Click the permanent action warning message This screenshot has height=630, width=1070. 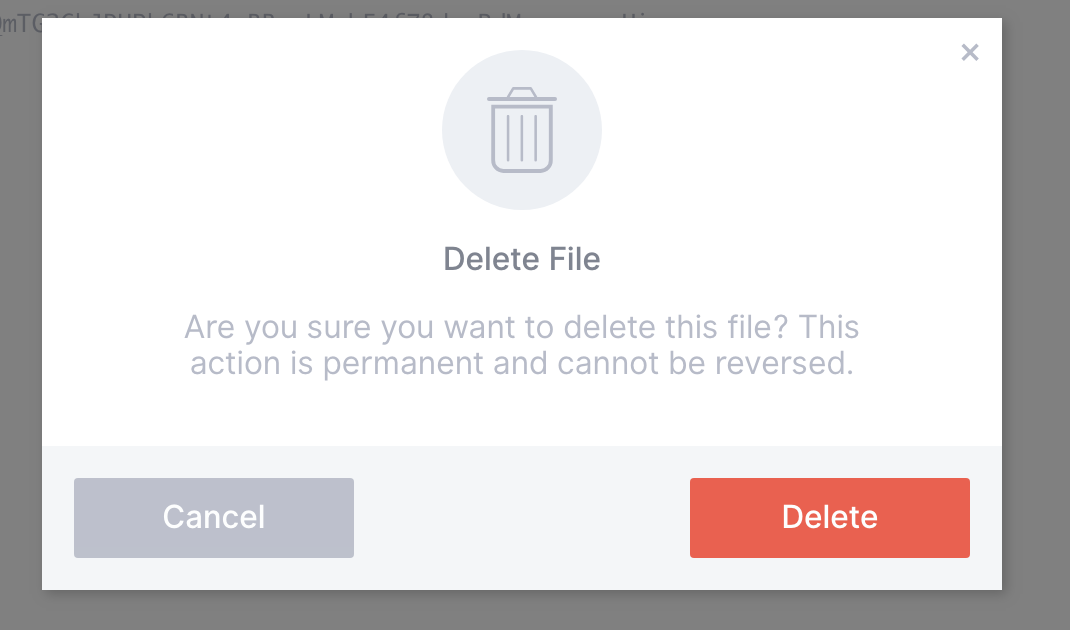coord(522,345)
